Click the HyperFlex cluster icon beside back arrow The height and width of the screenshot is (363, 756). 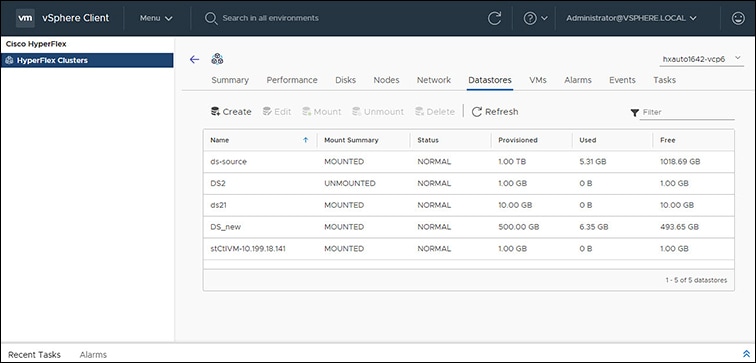tap(217, 59)
